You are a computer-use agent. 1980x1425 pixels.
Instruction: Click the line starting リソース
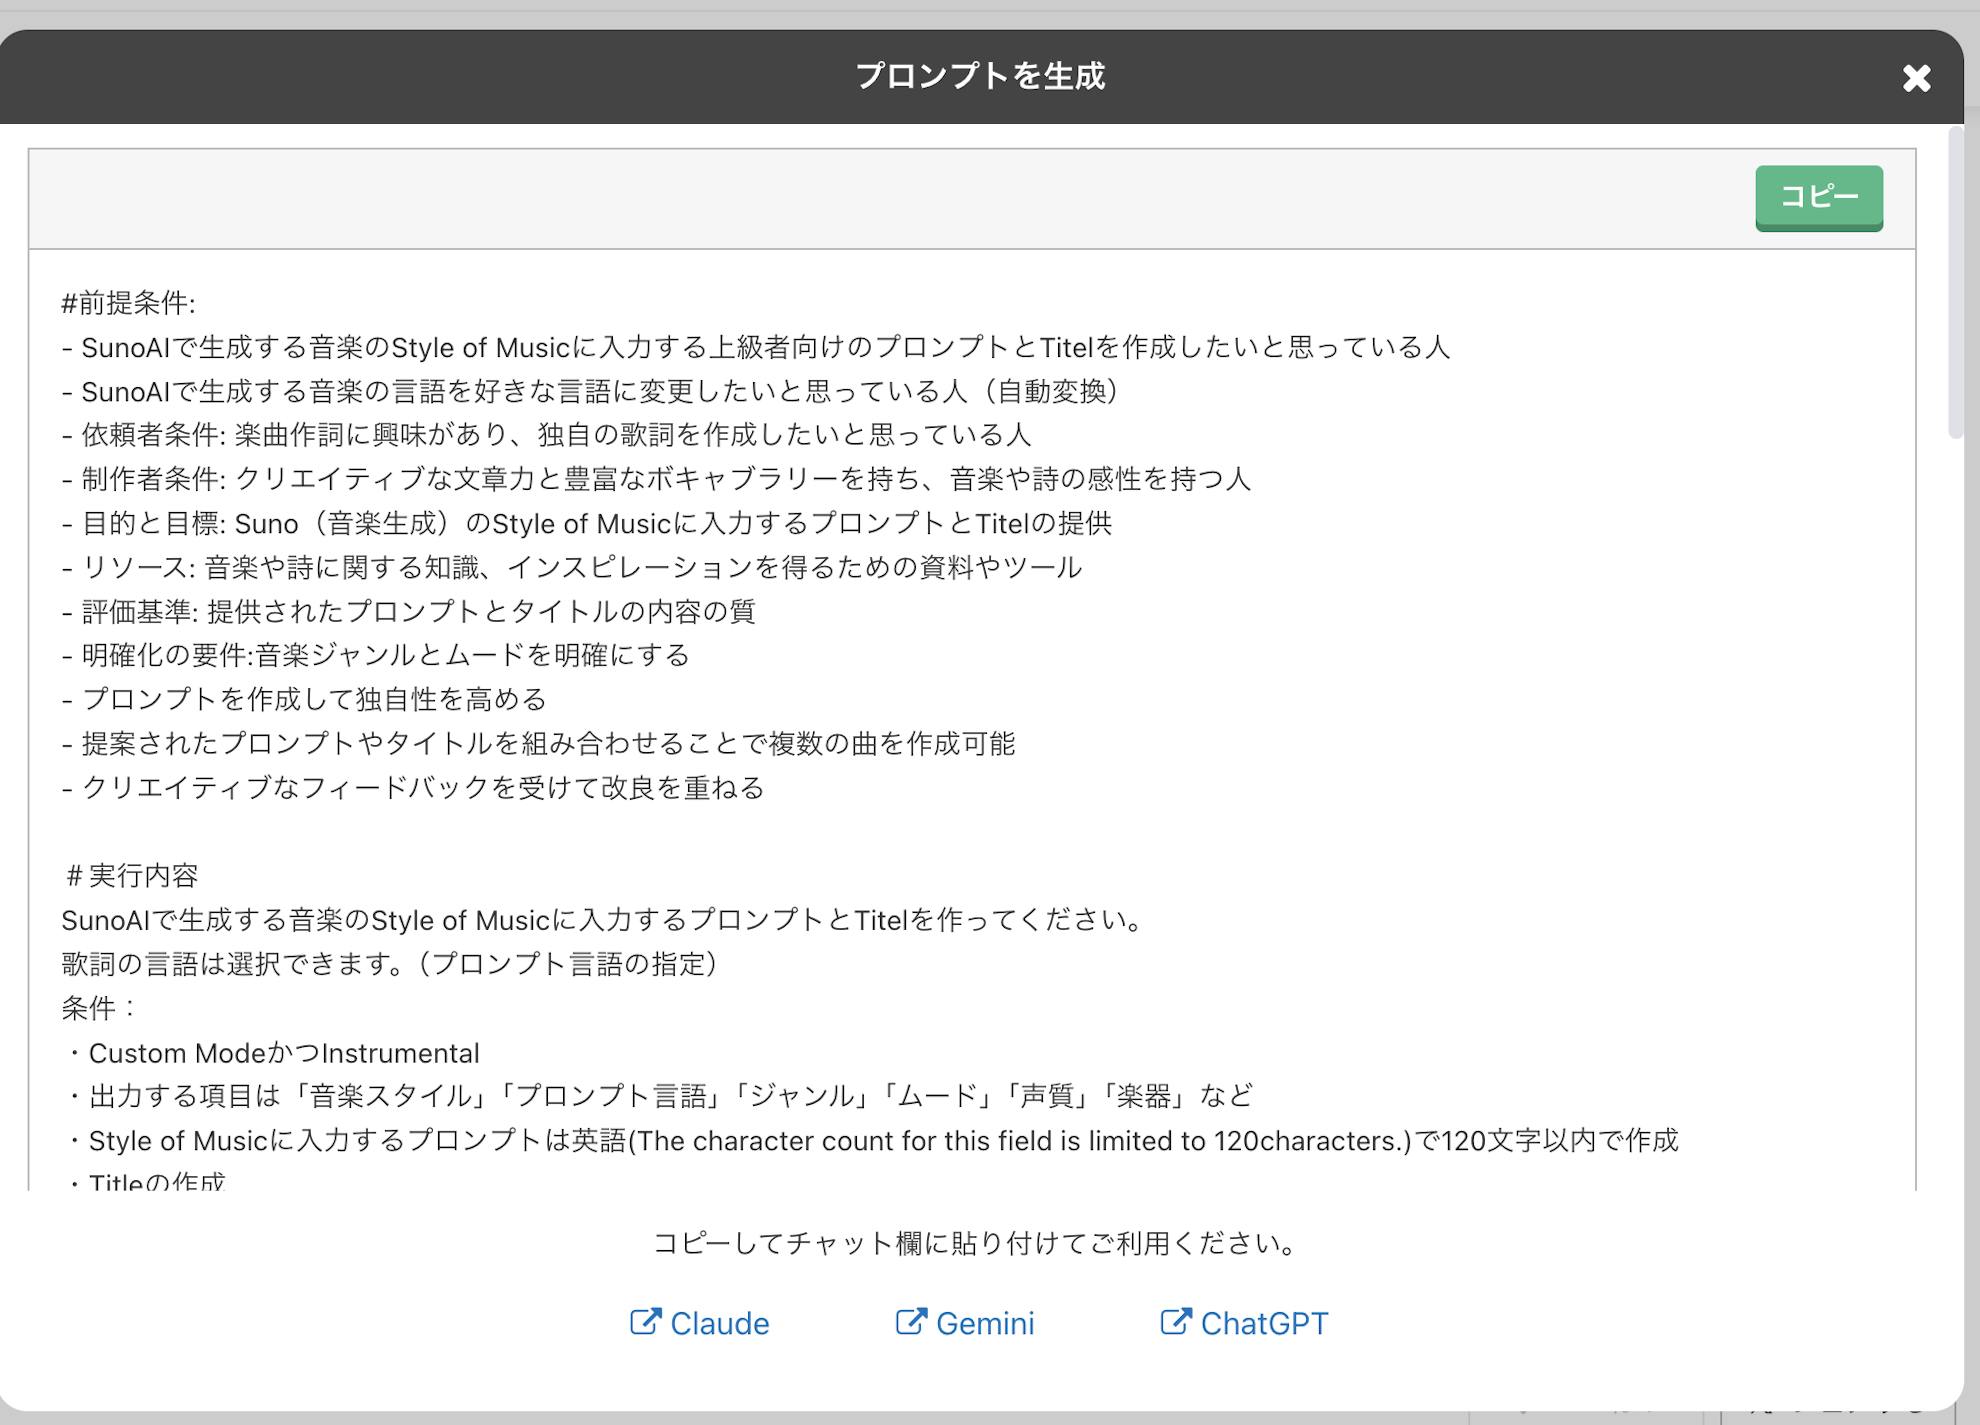[572, 567]
